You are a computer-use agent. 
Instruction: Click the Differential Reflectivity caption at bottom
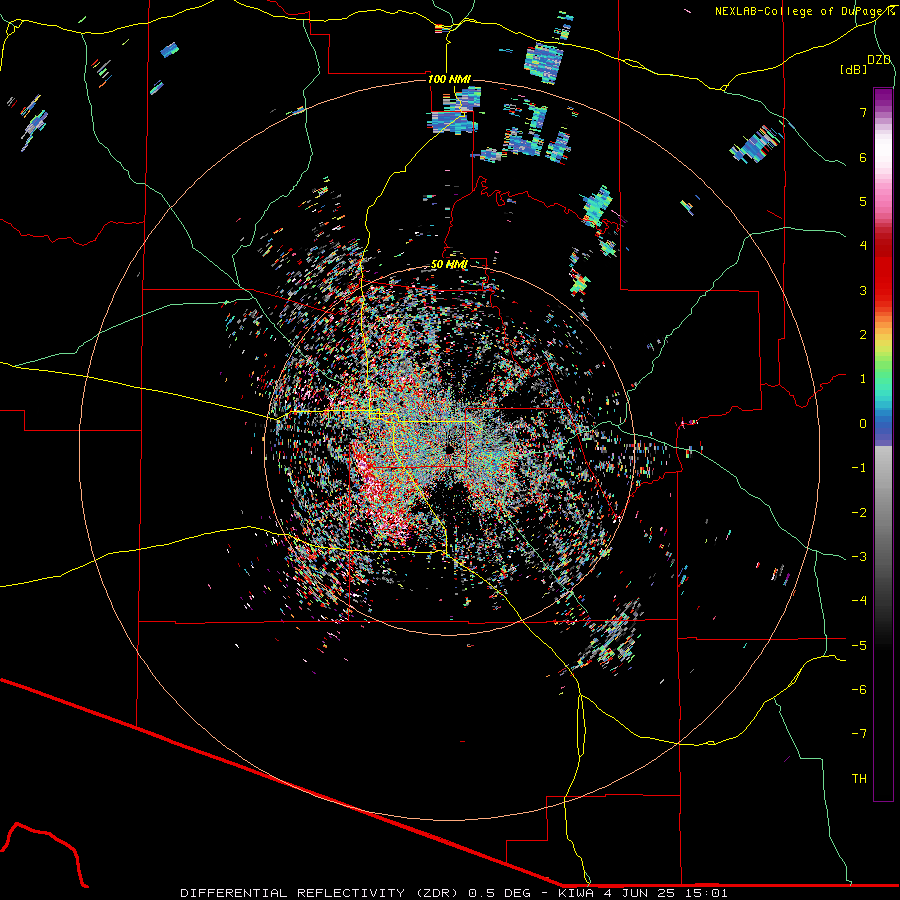point(453,893)
